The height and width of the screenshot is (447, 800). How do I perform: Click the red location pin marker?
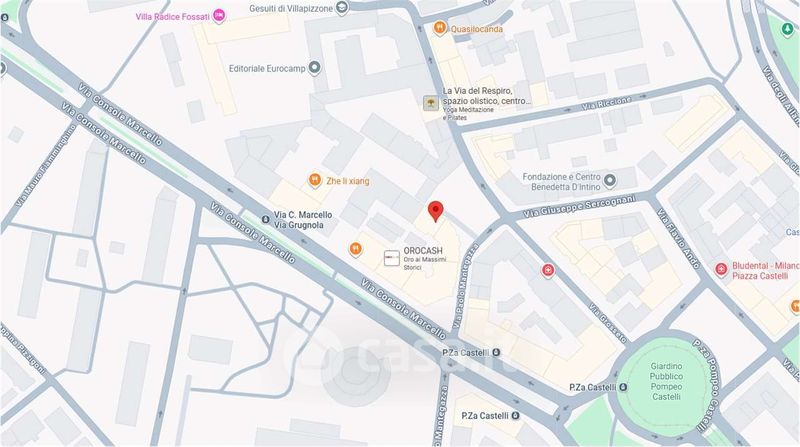click(x=435, y=211)
